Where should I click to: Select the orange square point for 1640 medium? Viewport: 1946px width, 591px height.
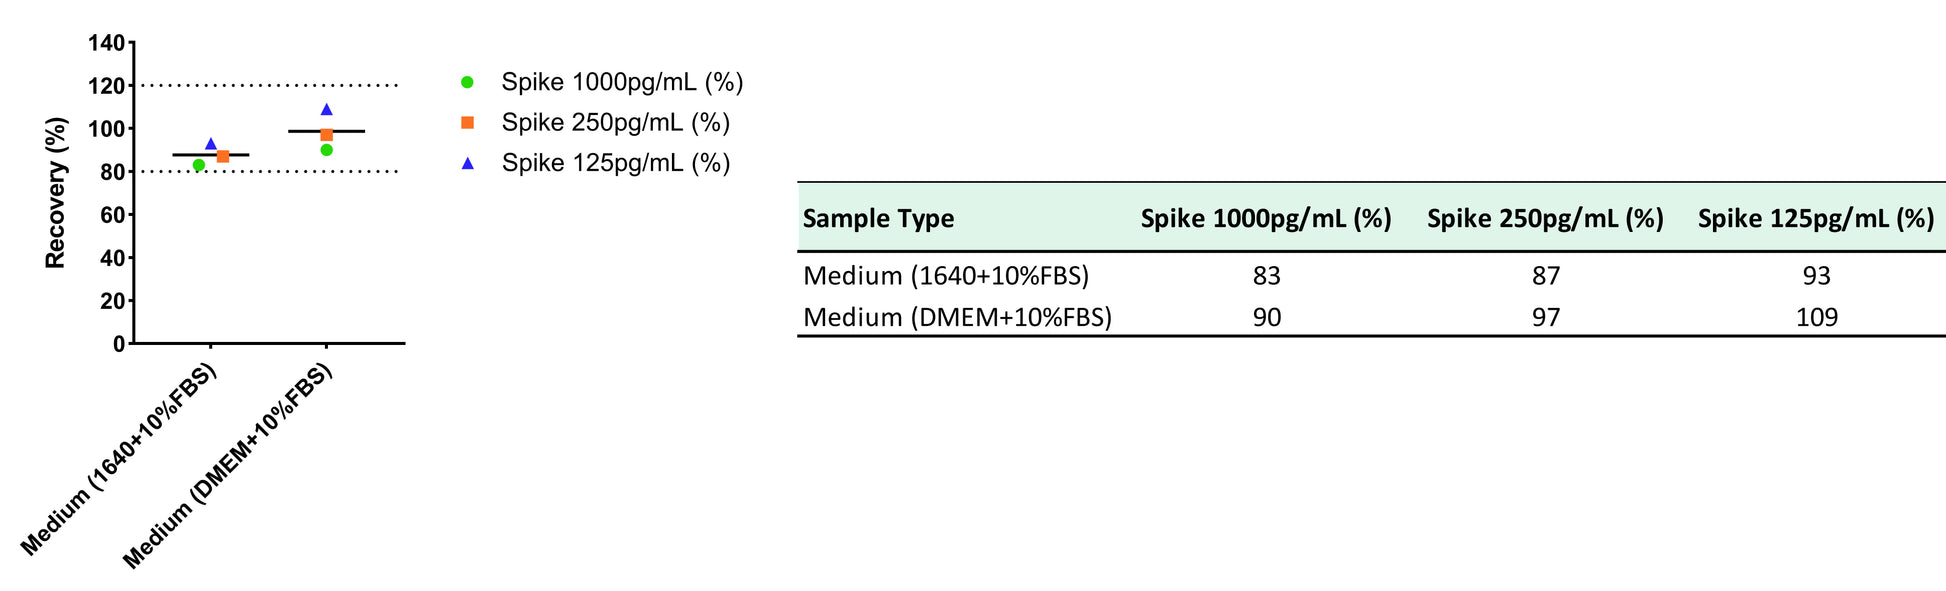pos(223,156)
